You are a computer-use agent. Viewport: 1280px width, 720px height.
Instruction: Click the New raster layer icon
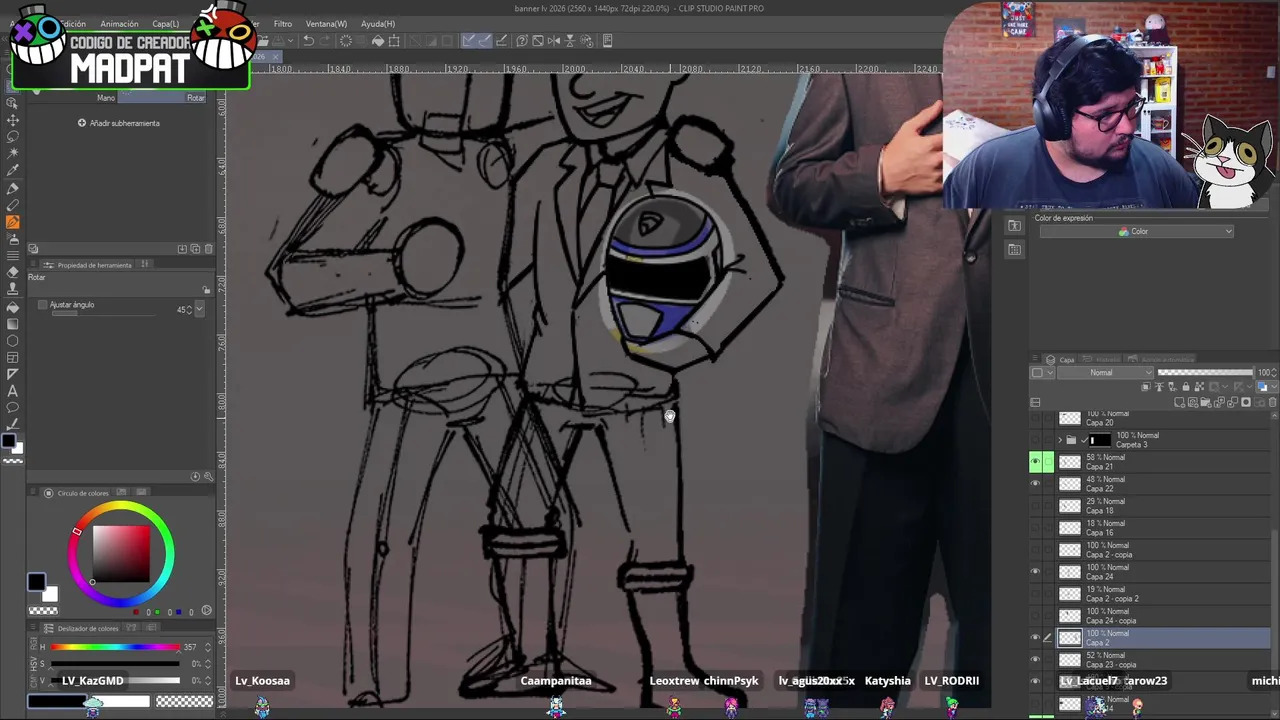pos(1179,402)
